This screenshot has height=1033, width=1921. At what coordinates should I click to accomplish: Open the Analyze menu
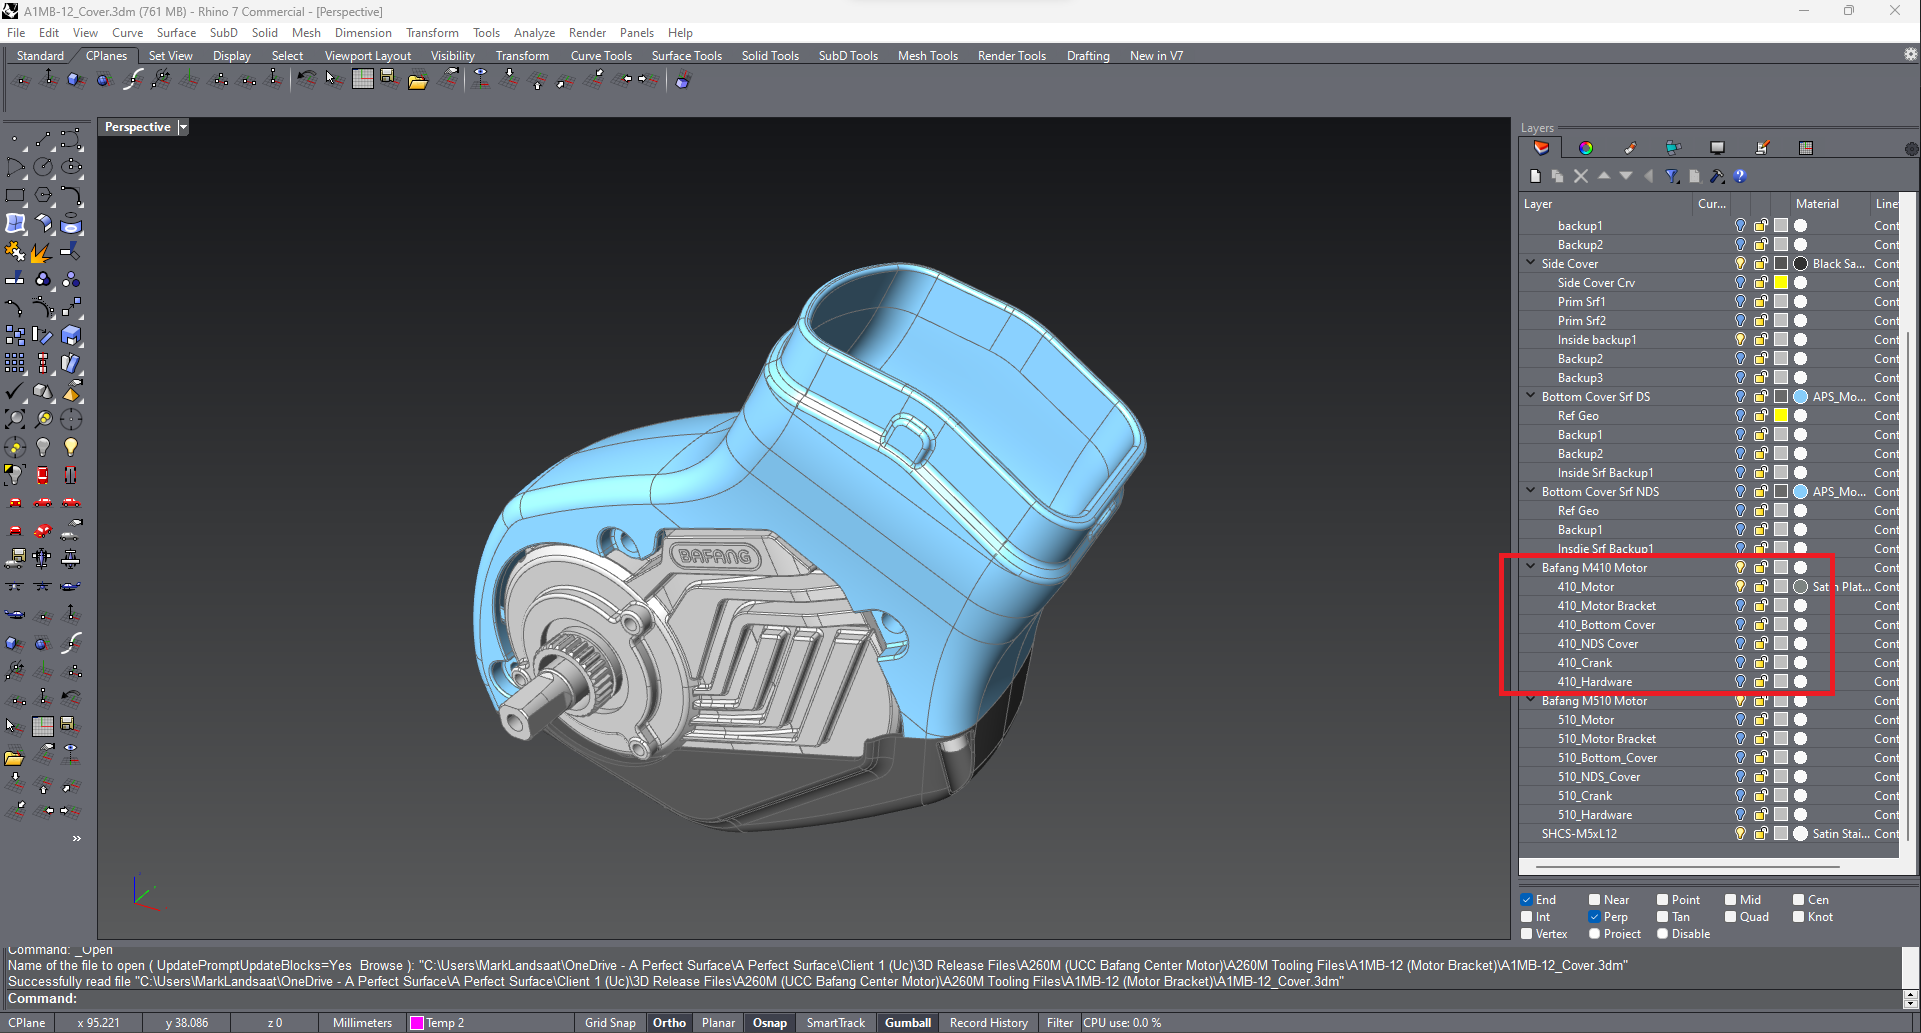(534, 33)
